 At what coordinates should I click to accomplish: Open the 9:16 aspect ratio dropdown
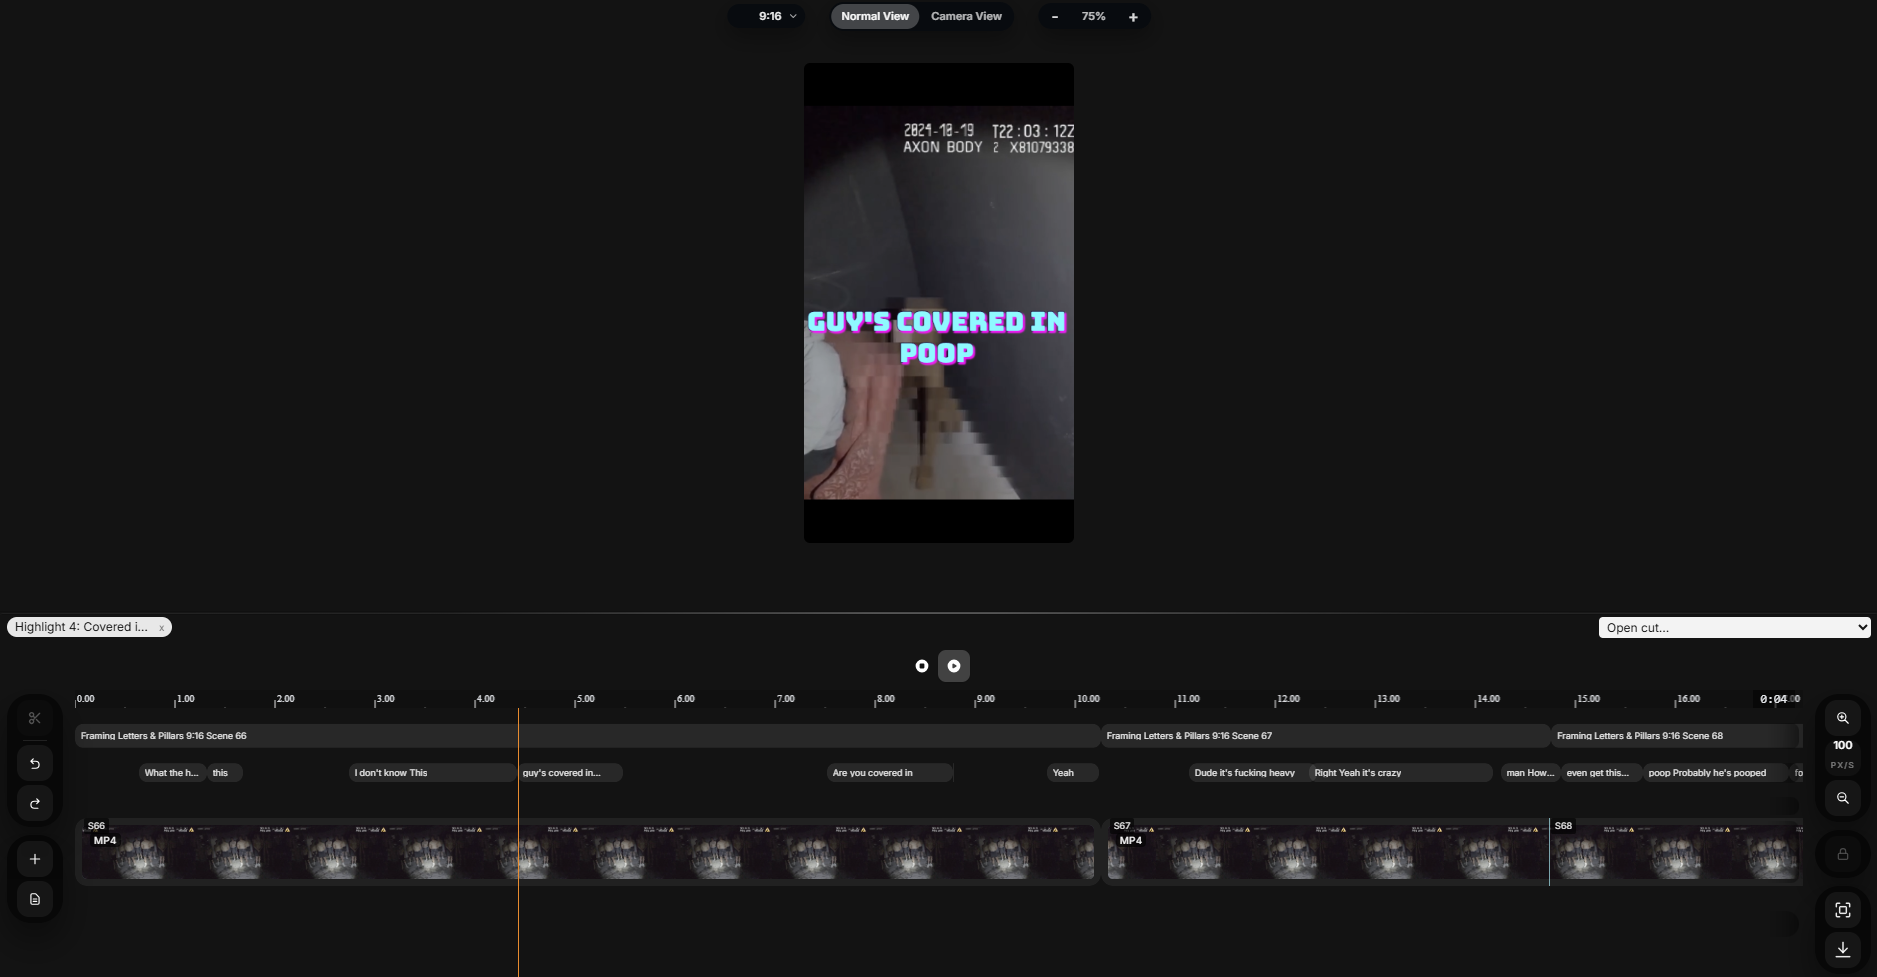click(x=768, y=16)
